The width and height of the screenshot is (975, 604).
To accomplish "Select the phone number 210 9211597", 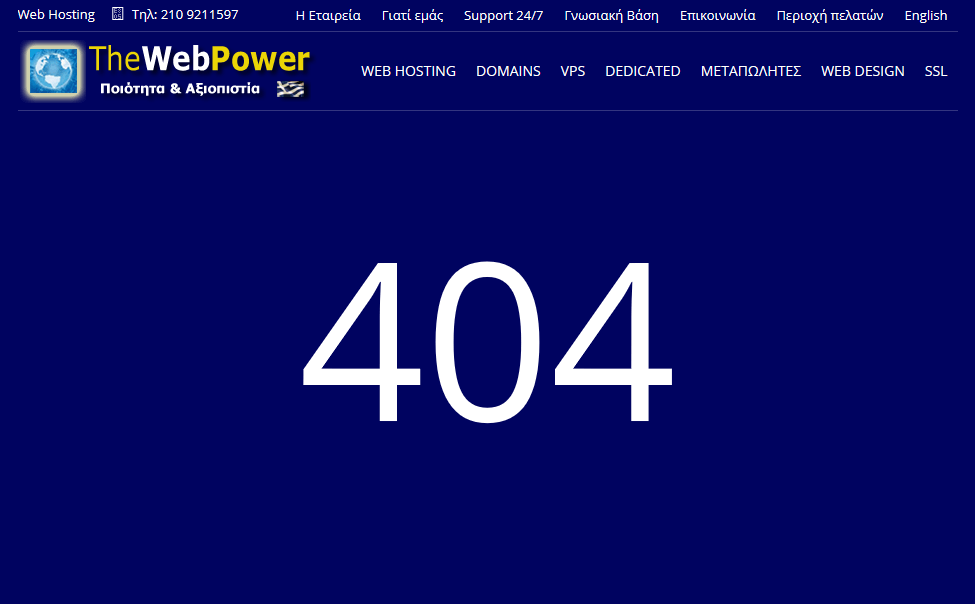I will pyautogui.click(x=199, y=14).
